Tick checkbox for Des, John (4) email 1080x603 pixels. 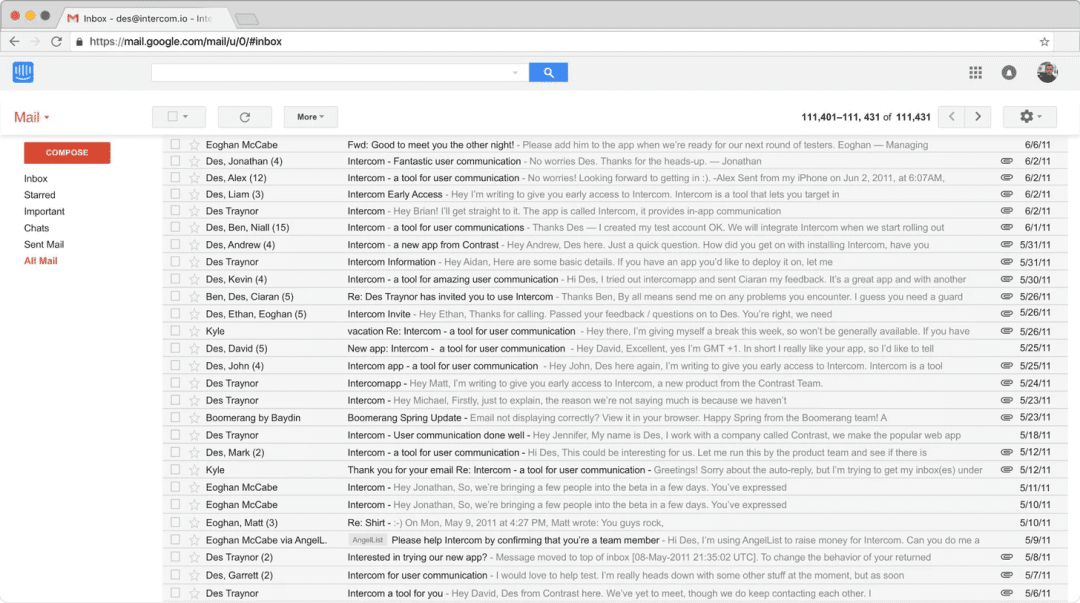pyautogui.click(x=175, y=365)
